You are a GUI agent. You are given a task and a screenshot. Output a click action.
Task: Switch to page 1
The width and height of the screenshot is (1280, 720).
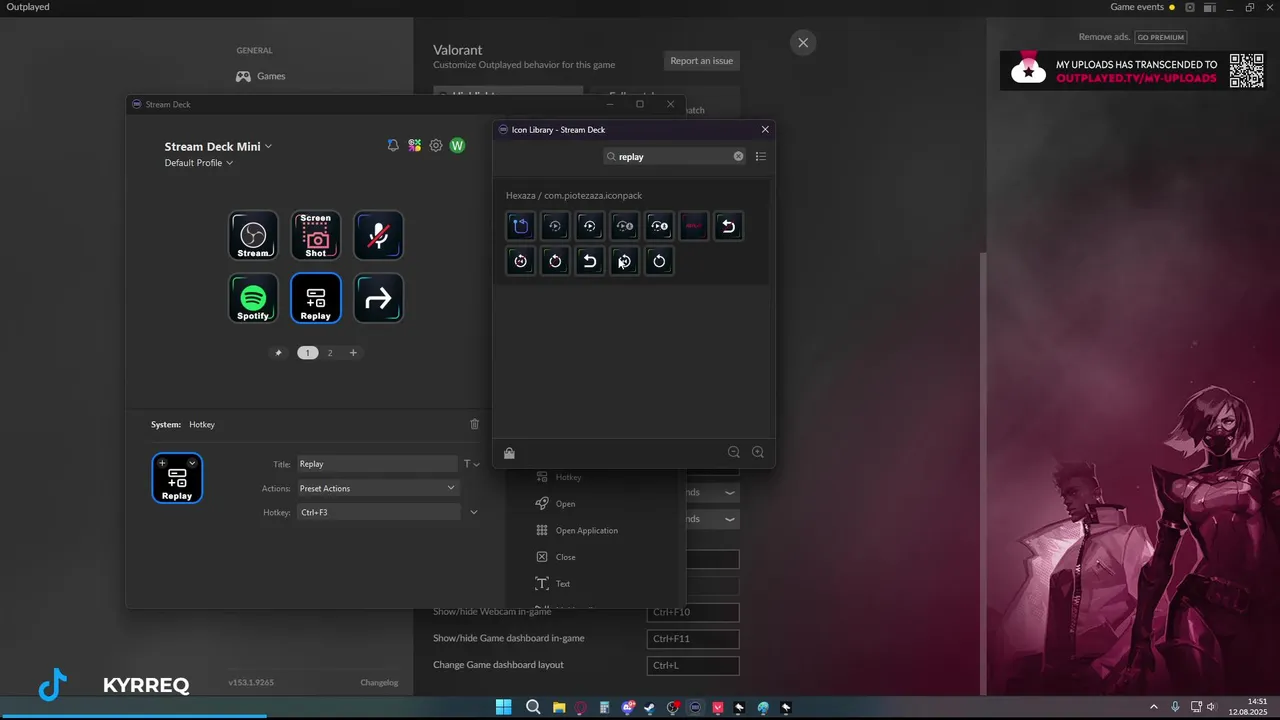[x=307, y=353]
